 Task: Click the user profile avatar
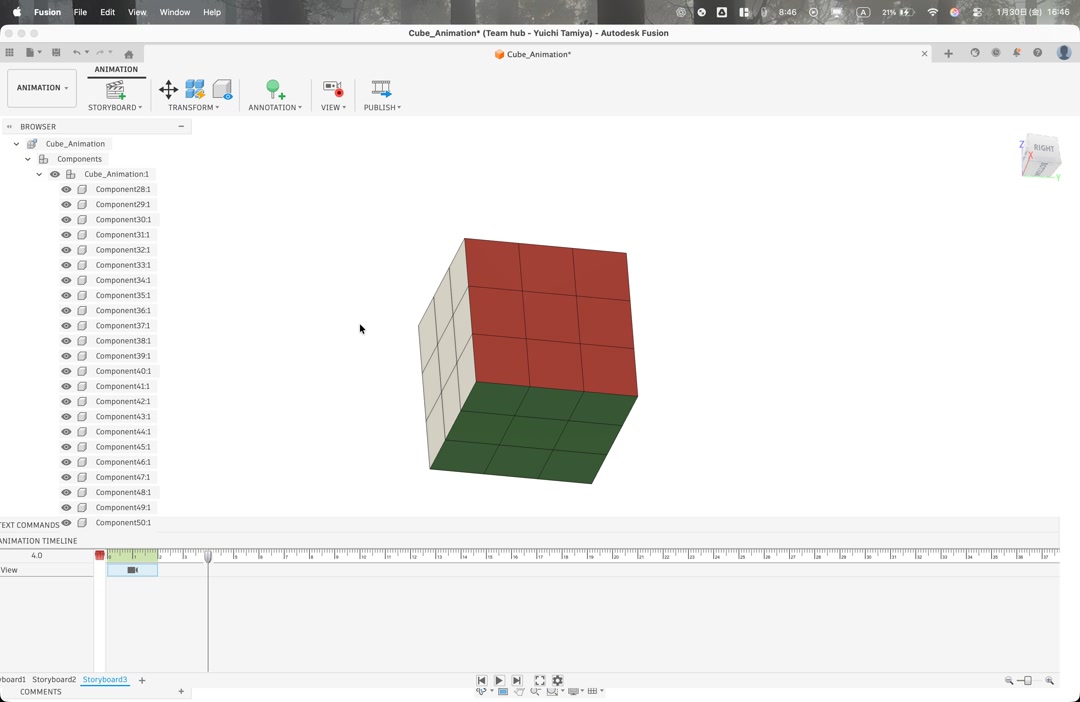[1064, 52]
